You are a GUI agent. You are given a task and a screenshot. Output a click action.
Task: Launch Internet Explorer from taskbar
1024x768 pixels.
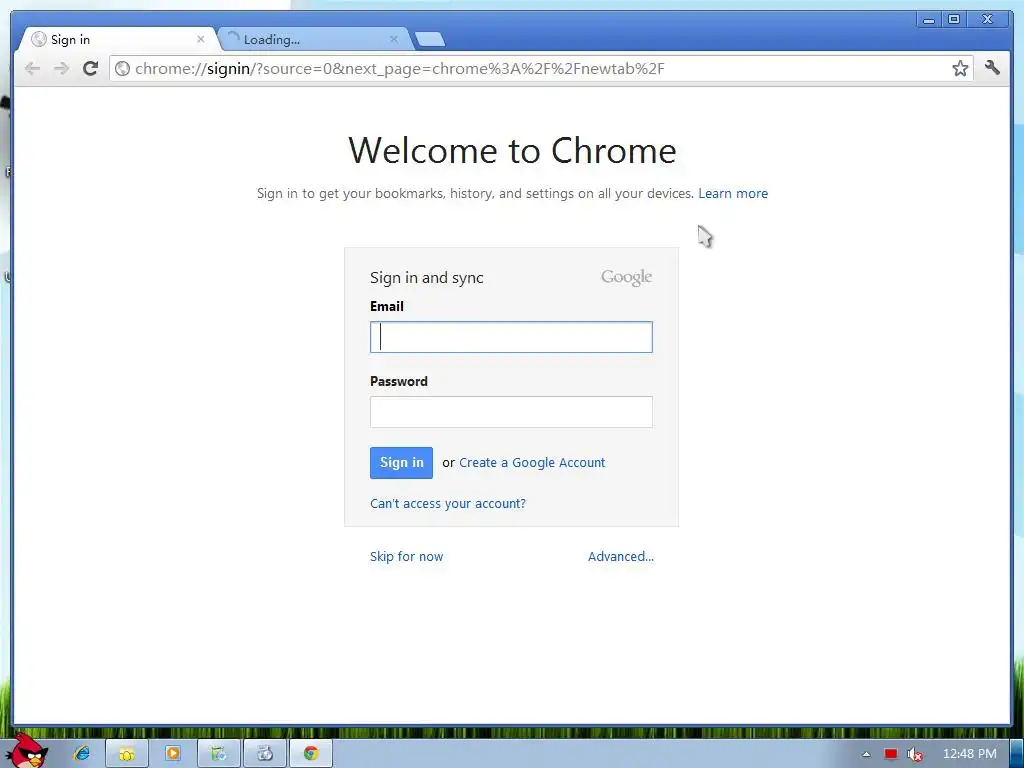click(82, 754)
